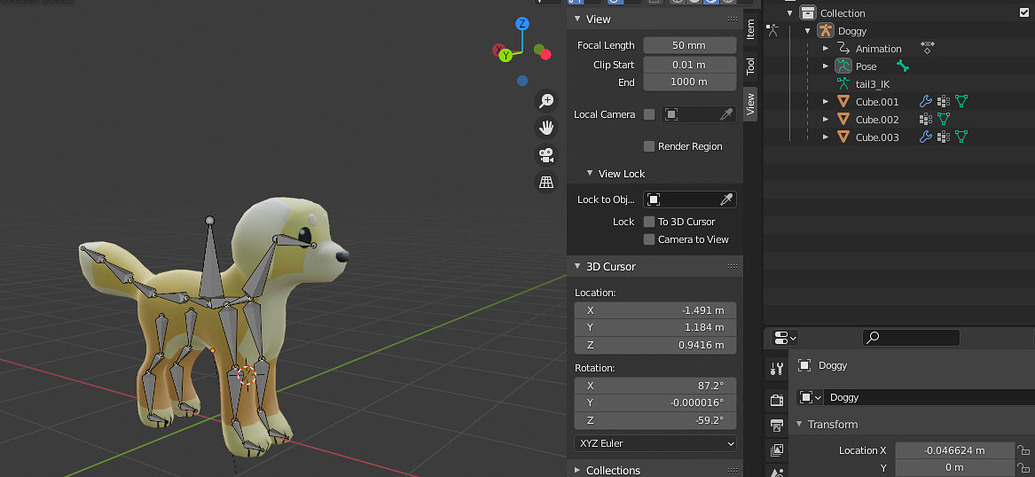Select Cube.003 text in outliner
Screen dimensions: 1035x477
877,137
